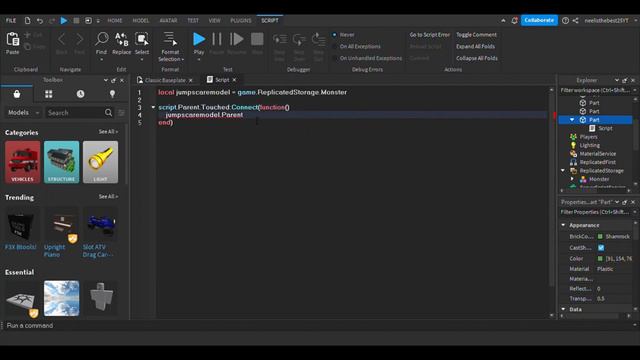Open the Upright Piano trending model
Screen dimensions: 640x360
61,233
